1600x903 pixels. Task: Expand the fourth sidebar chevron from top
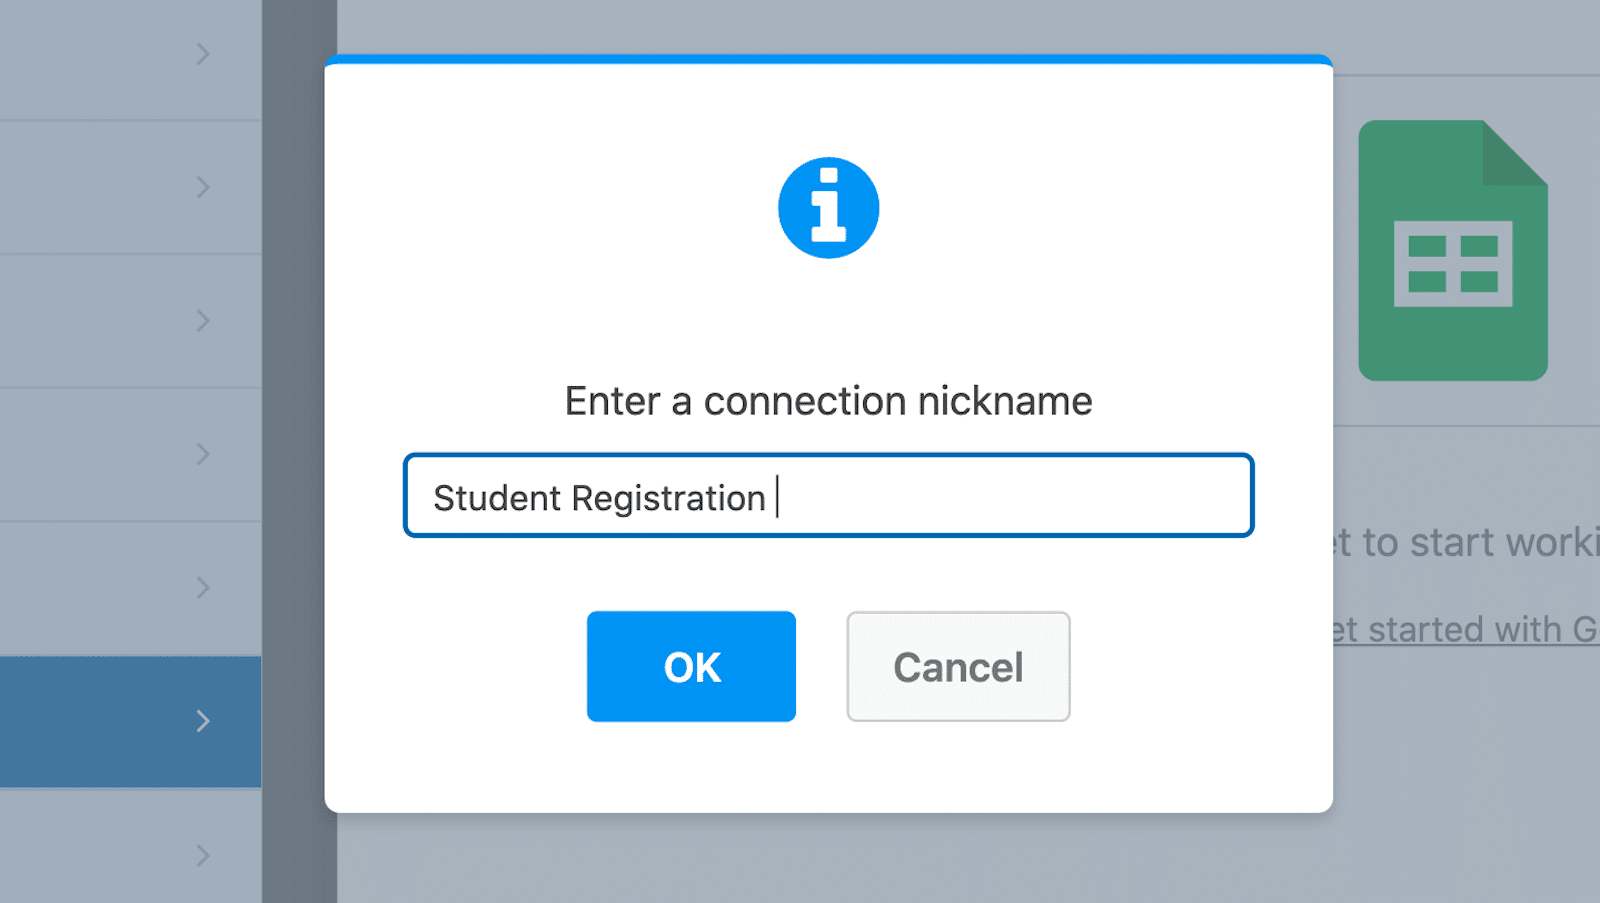[203, 454]
